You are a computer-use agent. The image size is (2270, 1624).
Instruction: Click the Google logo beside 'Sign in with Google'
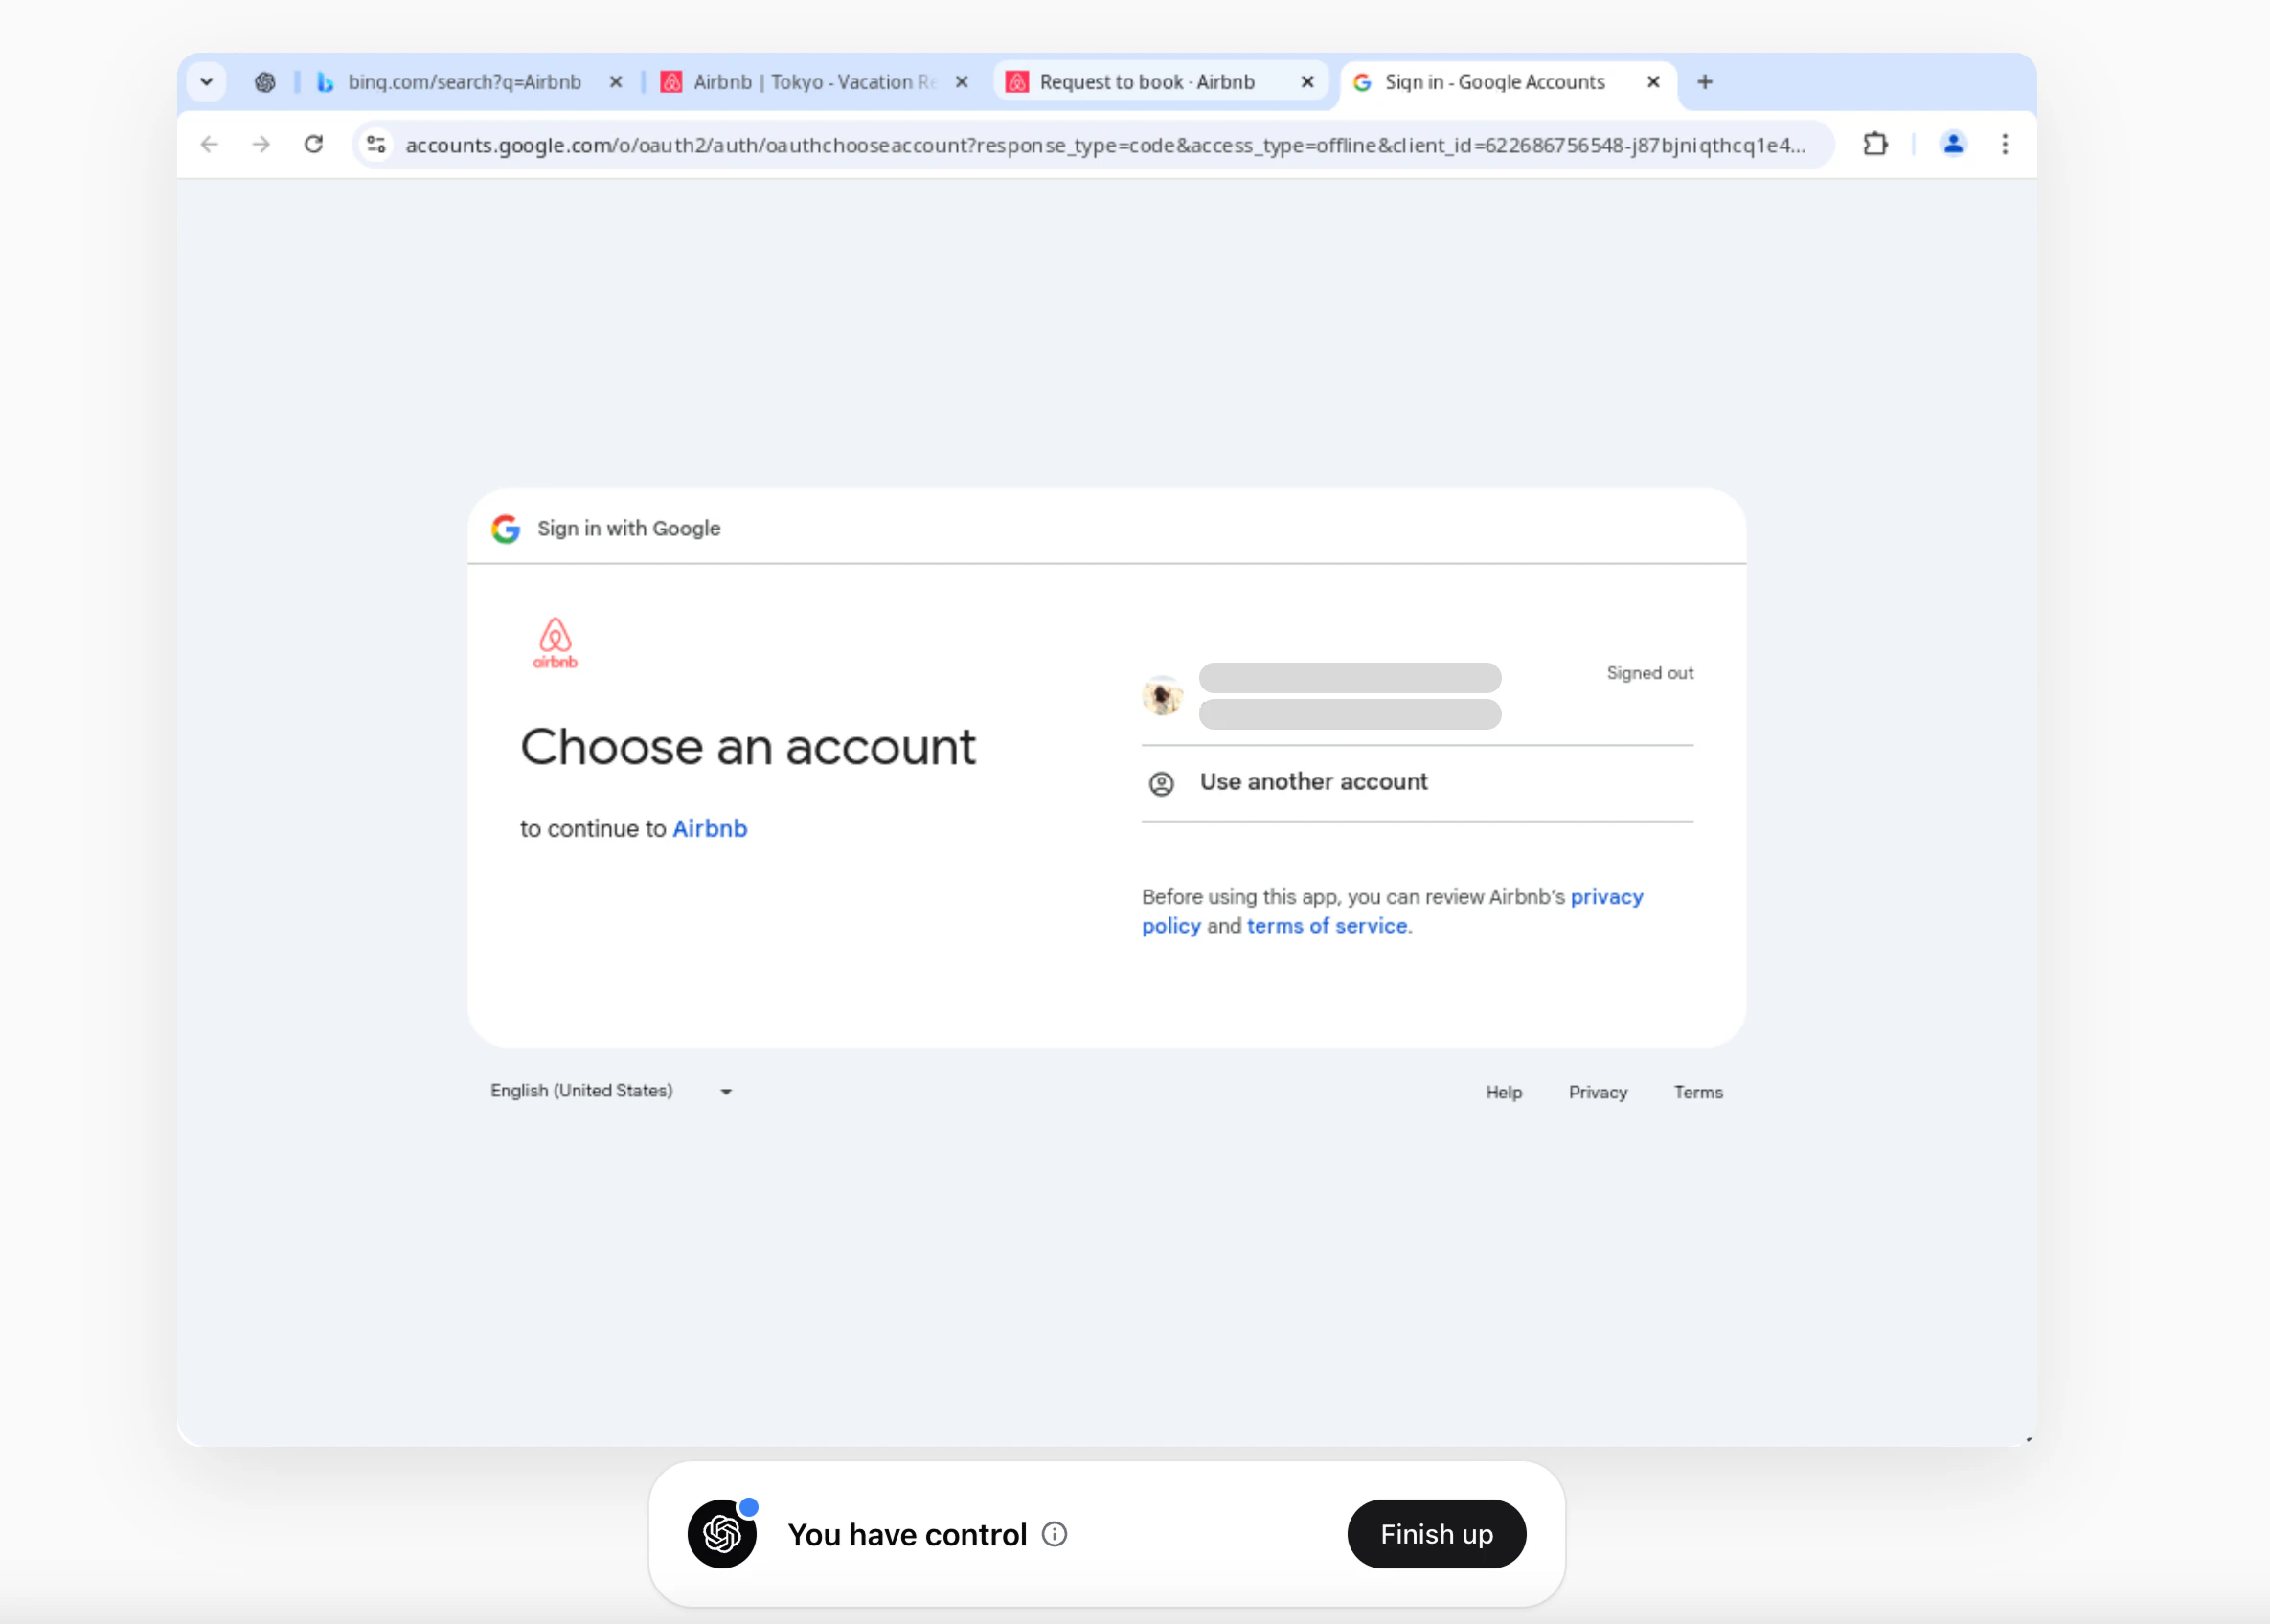click(506, 528)
